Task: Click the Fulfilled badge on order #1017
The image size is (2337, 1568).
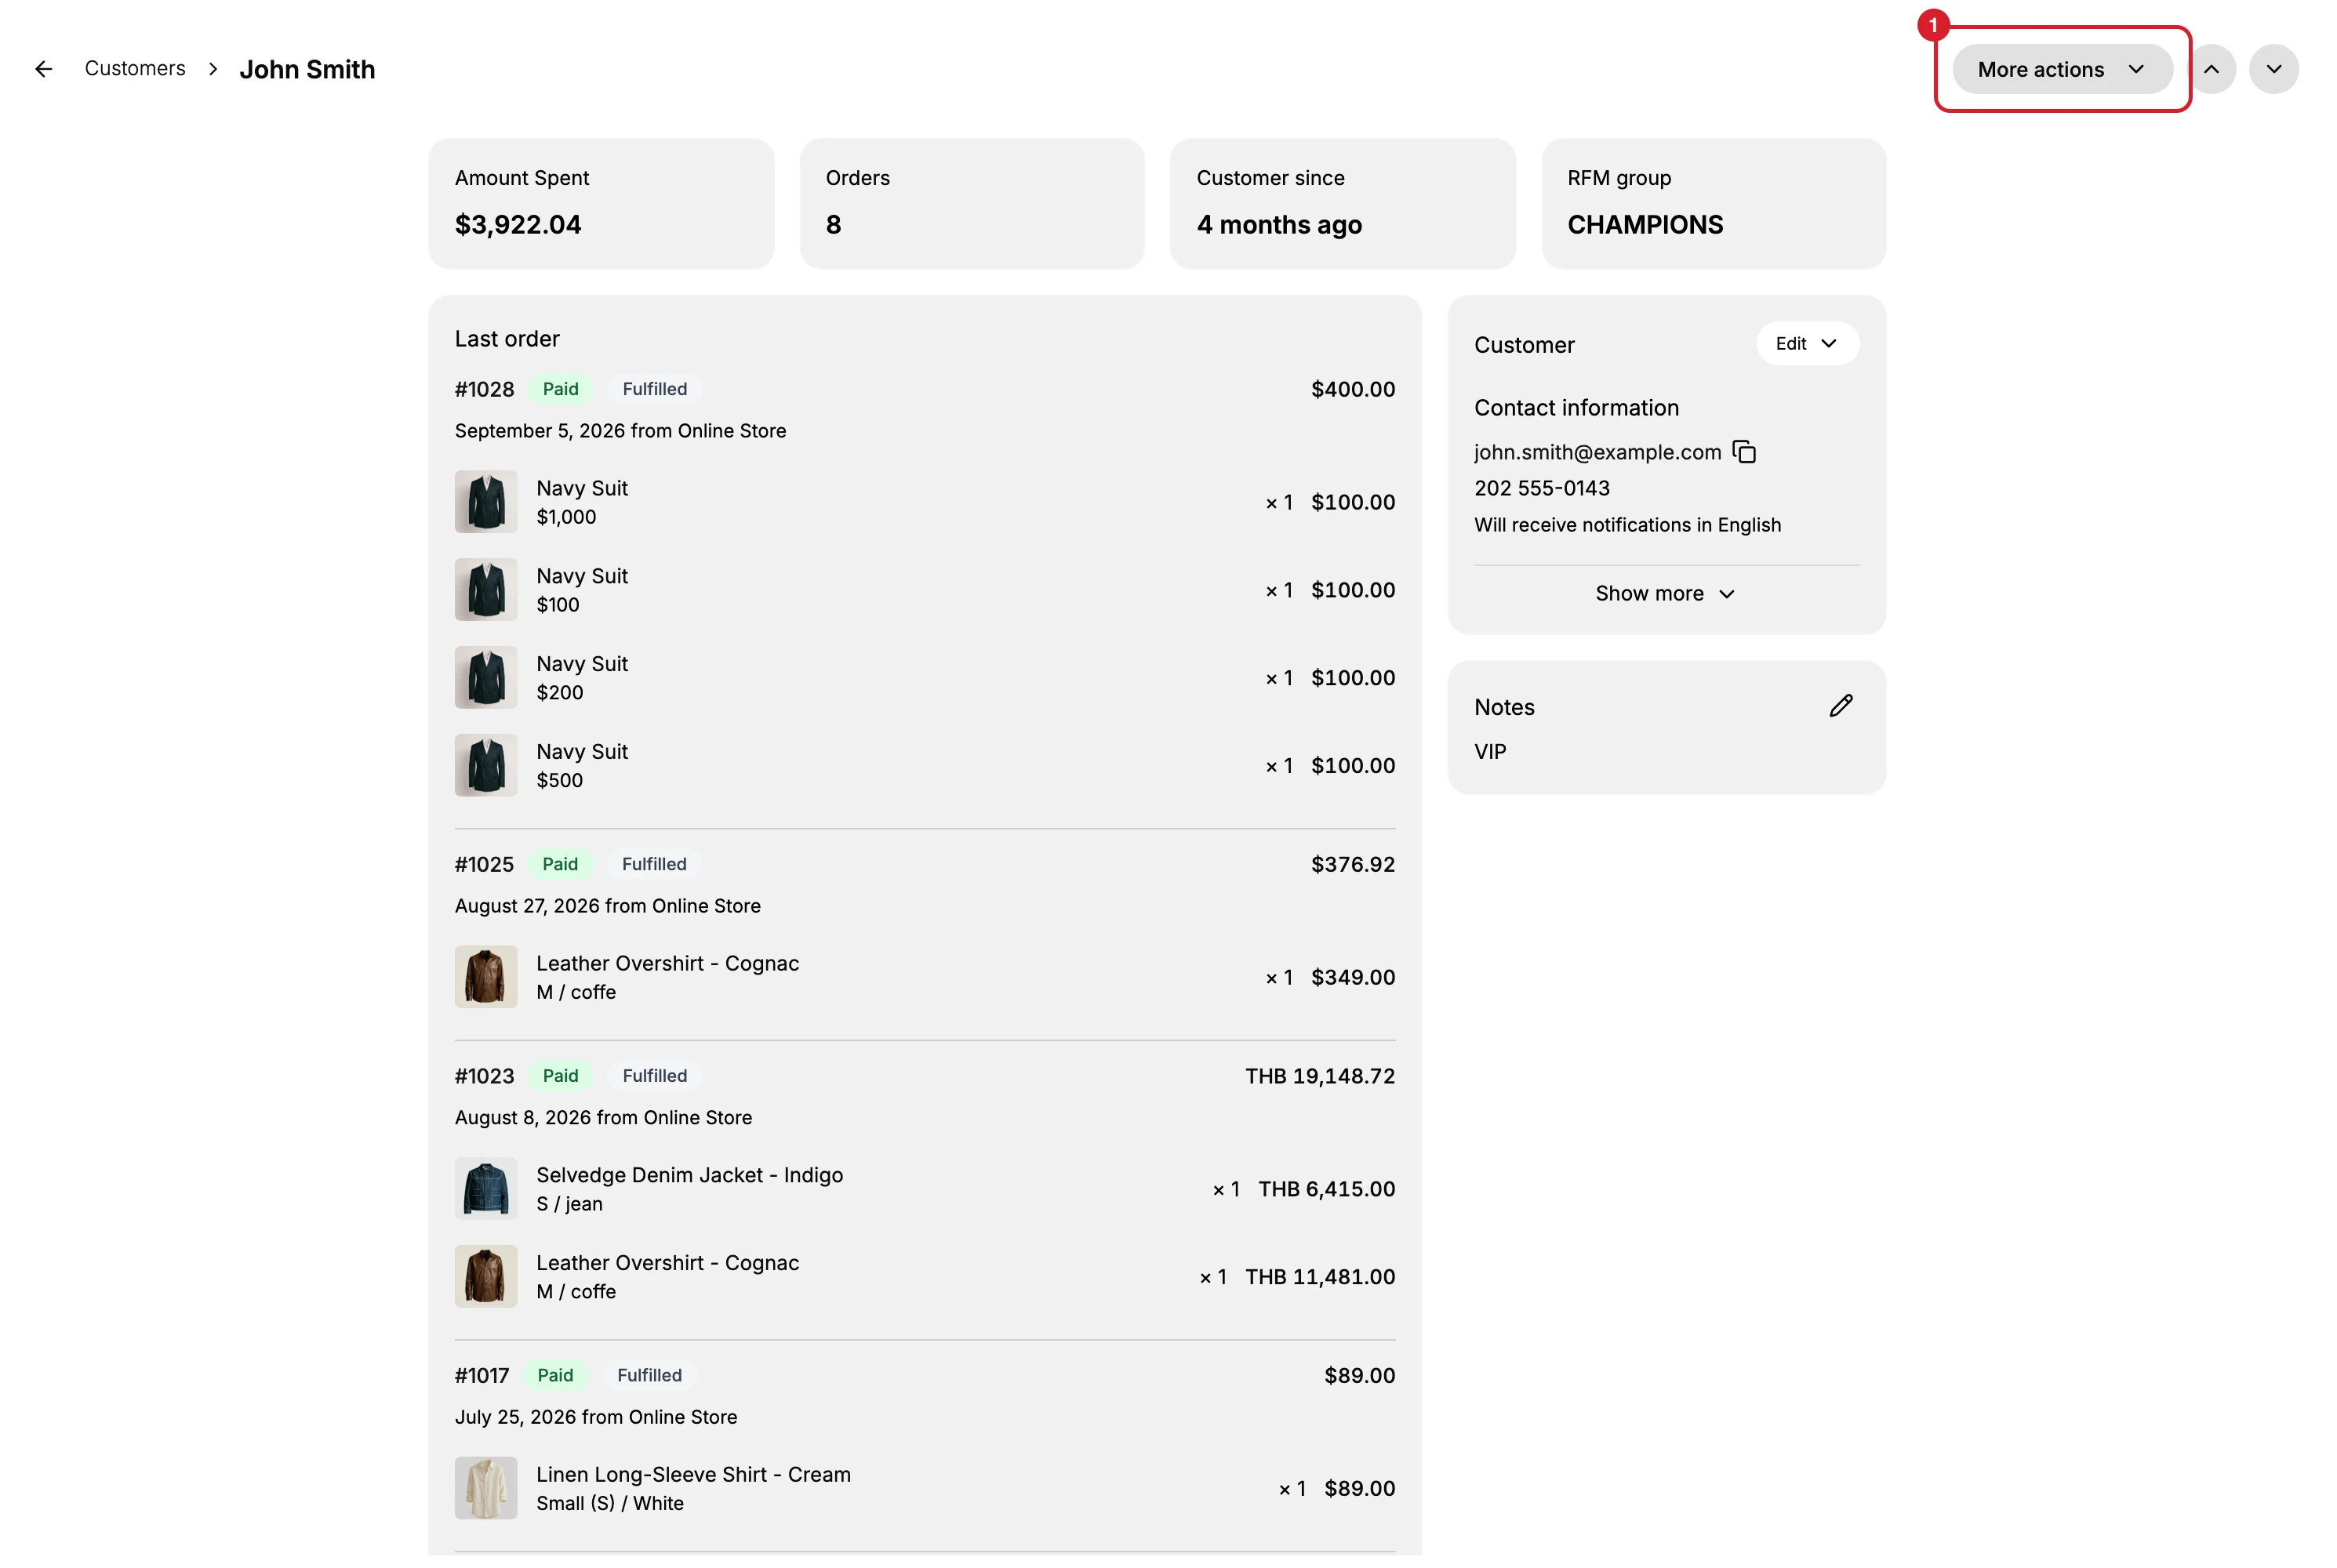Action: point(649,1375)
